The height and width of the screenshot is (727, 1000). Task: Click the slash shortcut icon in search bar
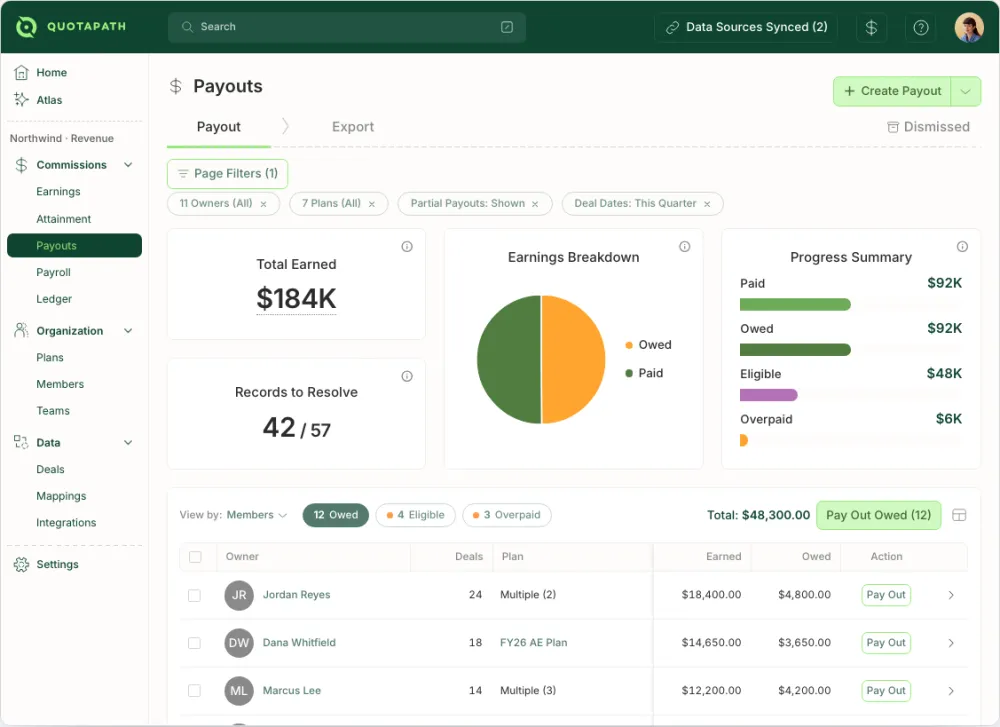(x=507, y=27)
